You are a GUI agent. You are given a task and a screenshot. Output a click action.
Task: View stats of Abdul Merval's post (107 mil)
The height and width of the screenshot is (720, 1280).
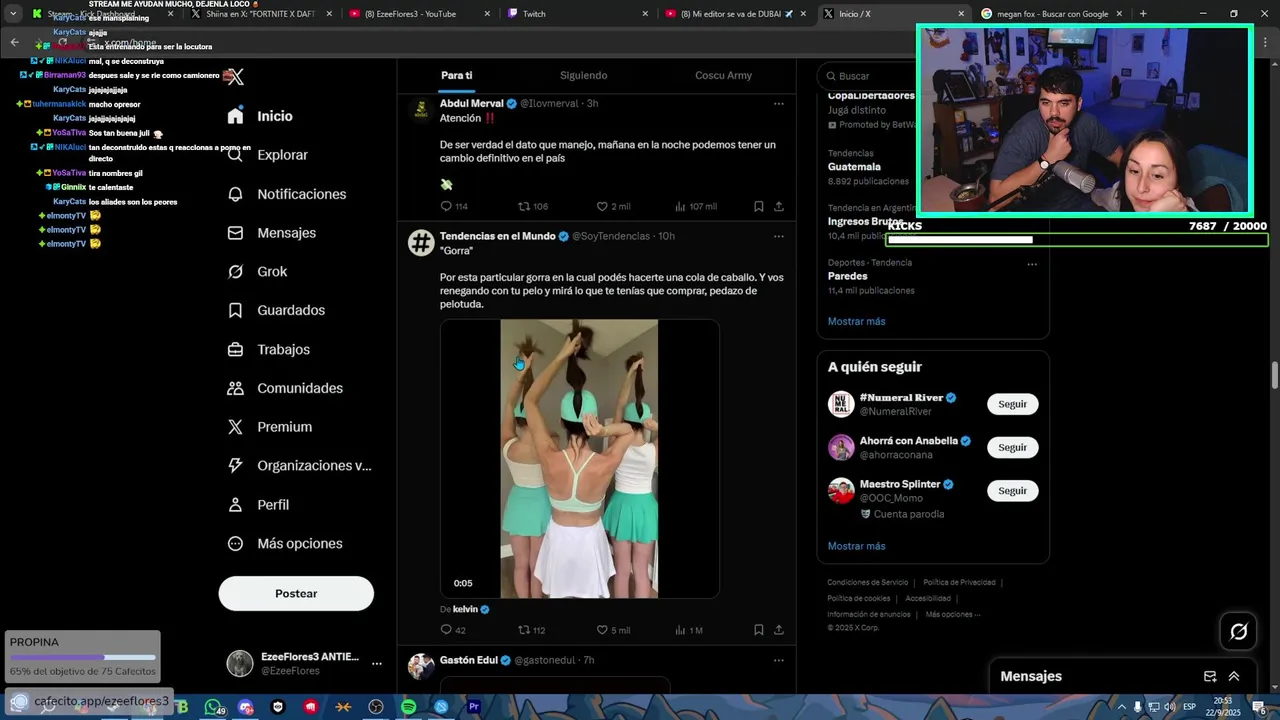tap(695, 206)
